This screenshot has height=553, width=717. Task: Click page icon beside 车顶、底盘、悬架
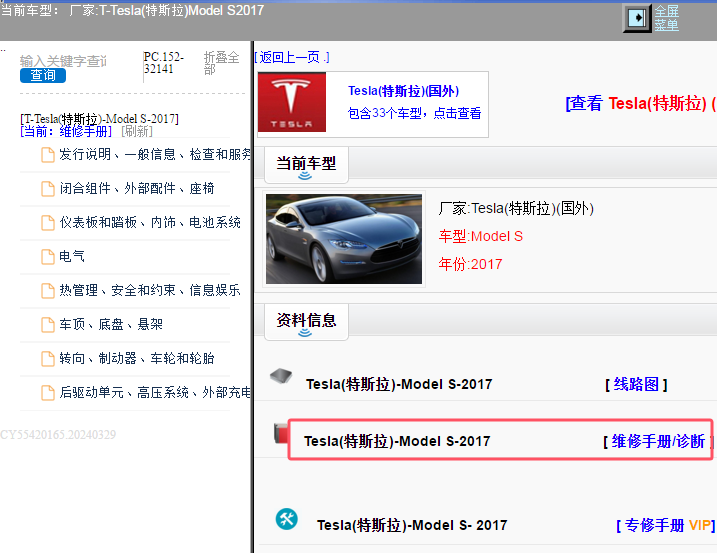pos(48,324)
